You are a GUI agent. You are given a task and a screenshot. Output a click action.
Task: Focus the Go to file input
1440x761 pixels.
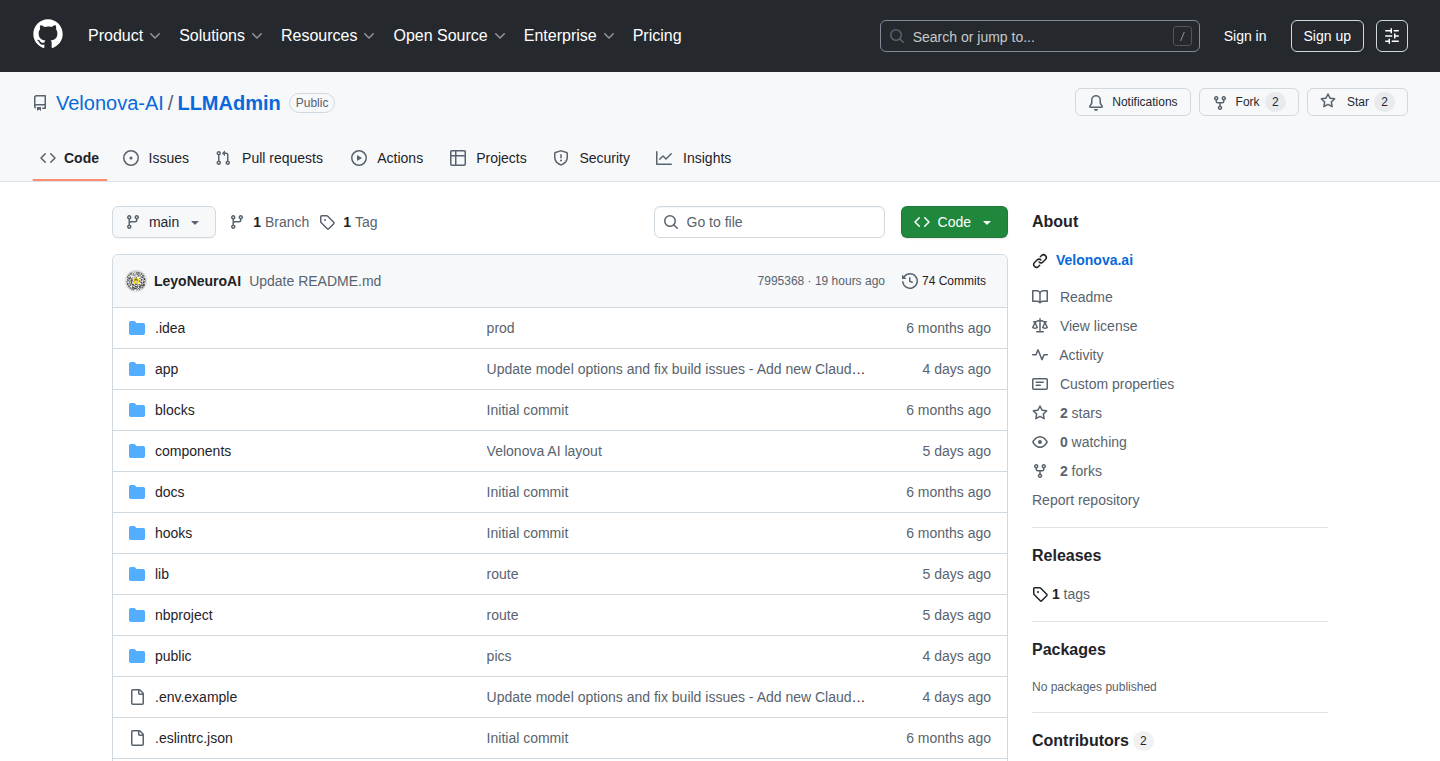point(769,222)
